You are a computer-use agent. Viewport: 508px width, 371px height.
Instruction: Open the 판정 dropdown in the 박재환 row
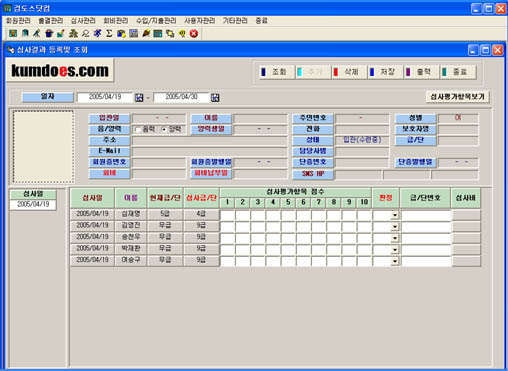pyautogui.click(x=395, y=249)
